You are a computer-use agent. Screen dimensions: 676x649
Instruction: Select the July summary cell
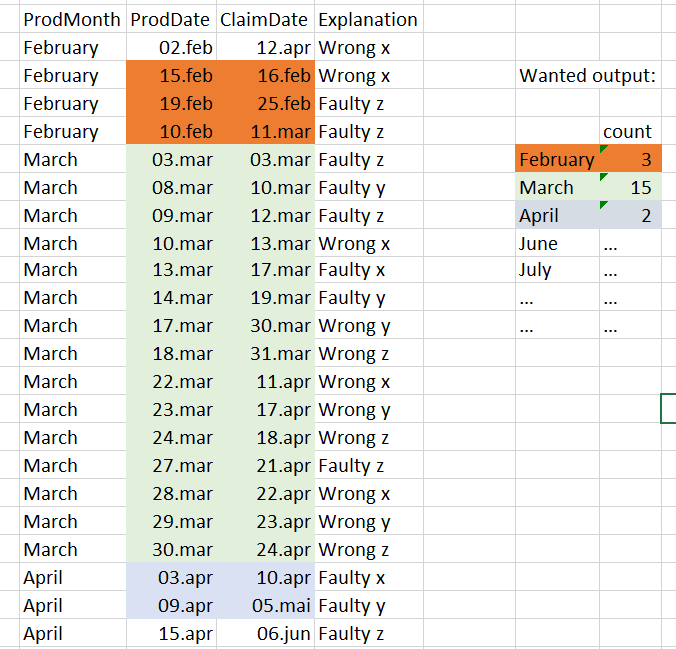point(557,270)
